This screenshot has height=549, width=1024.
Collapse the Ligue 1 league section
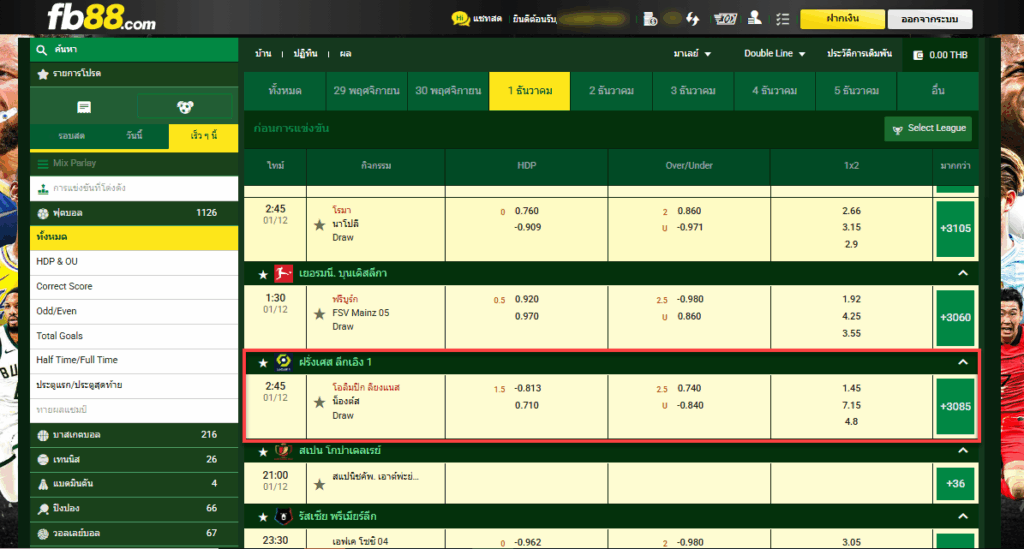pyautogui.click(x=963, y=362)
